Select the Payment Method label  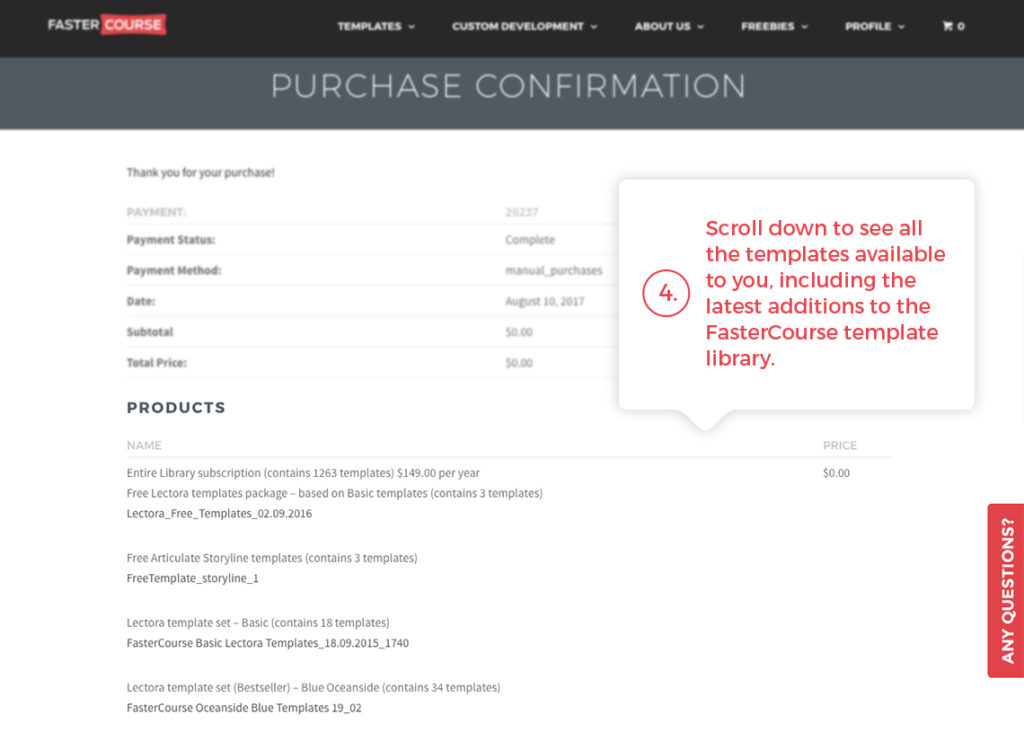pyautogui.click(x=174, y=270)
